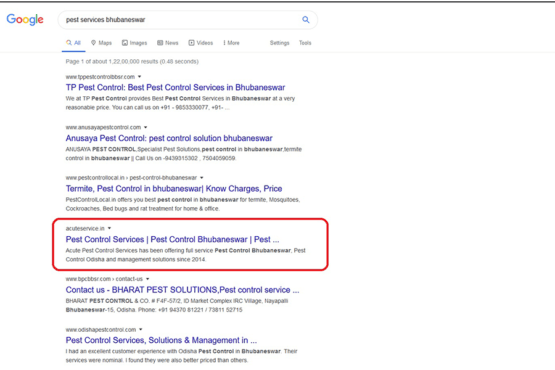Viewport: 555px width, 370px height.
Task: Click the Maps pin icon
Action: (93, 42)
